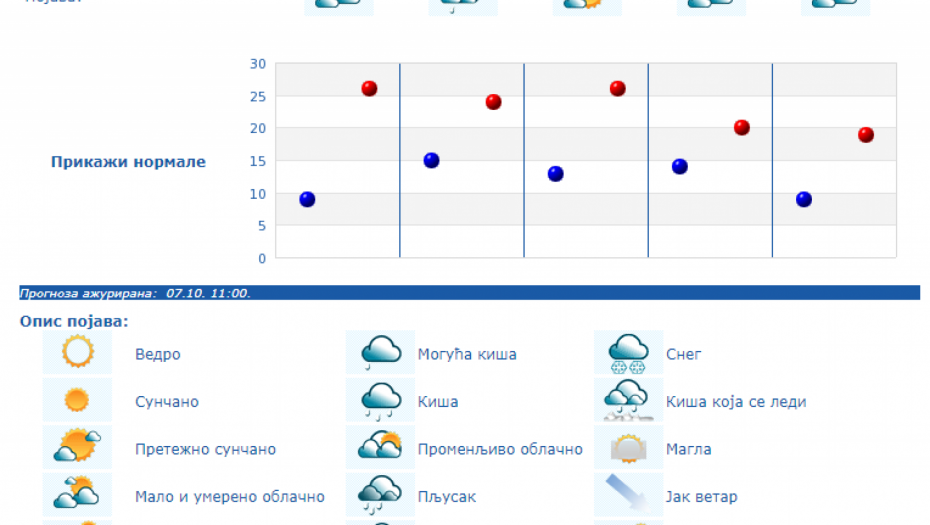Select the Мало и умерено облачно icon

point(77,495)
